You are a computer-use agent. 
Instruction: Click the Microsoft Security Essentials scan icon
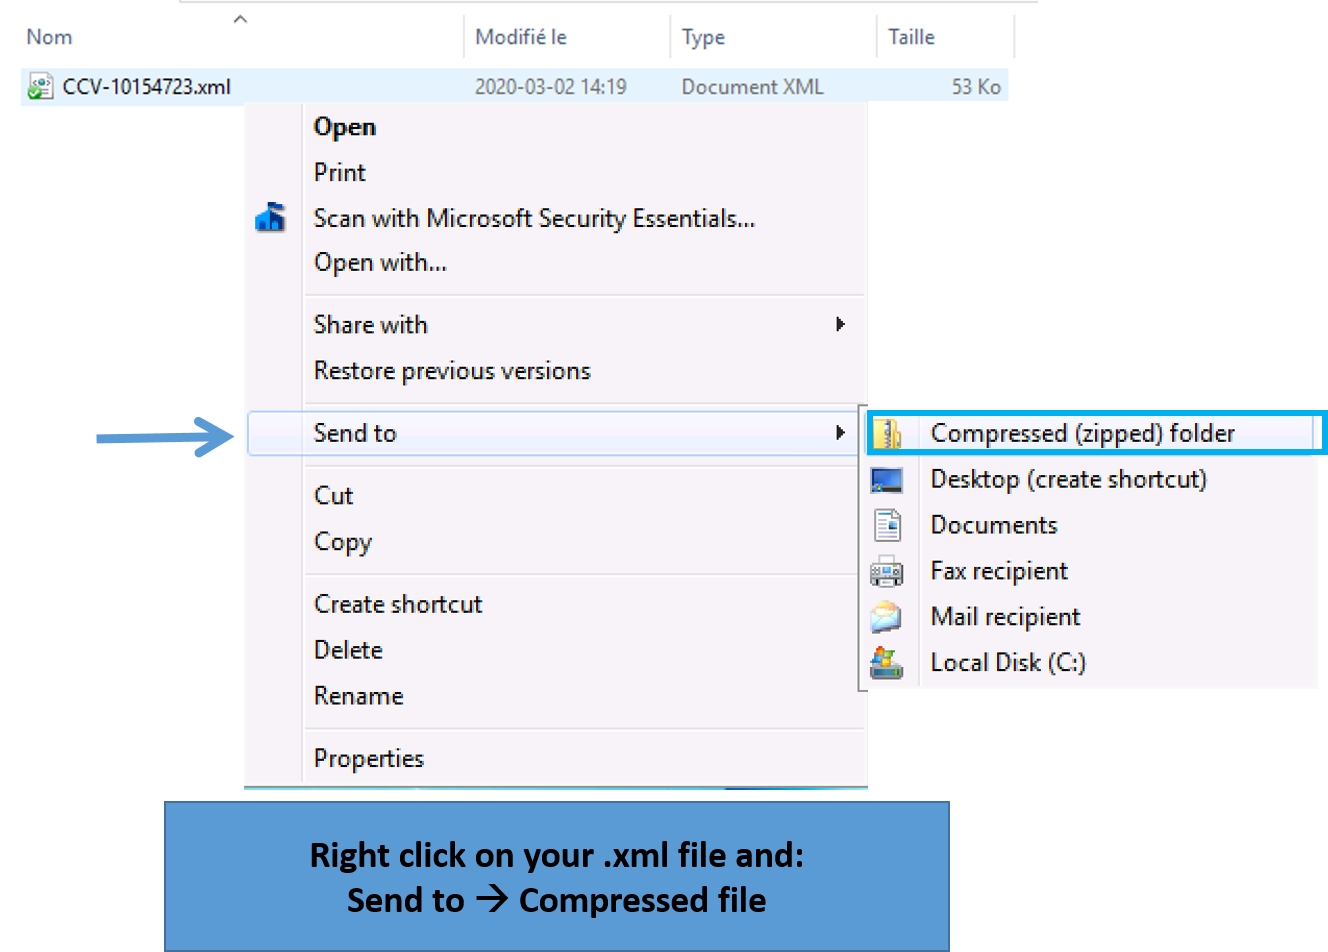[x=271, y=218]
